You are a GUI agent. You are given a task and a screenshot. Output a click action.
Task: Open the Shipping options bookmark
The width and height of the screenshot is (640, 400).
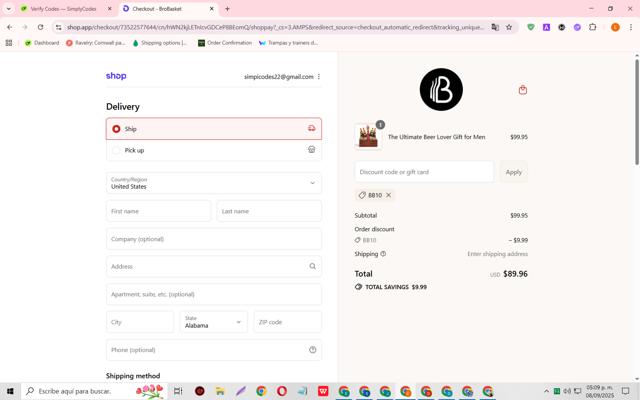[x=160, y=43]
